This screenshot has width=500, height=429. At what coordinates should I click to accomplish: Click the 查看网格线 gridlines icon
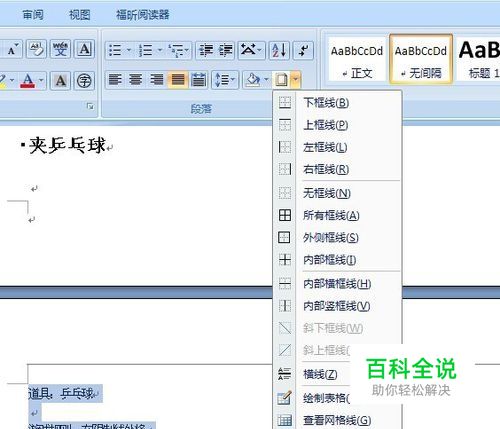[284, 420]
